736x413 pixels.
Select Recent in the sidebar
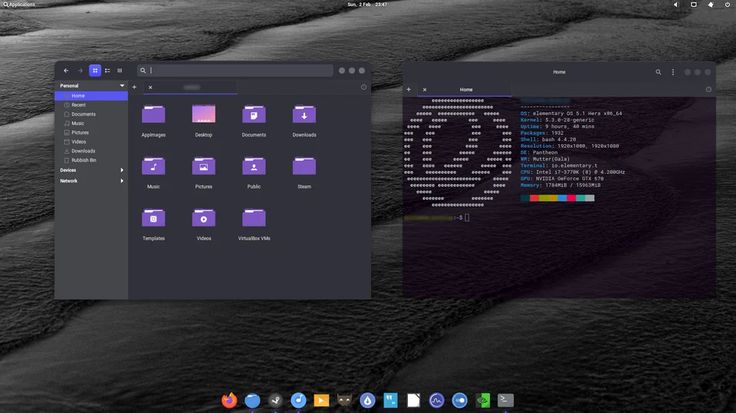coord(78,105)
